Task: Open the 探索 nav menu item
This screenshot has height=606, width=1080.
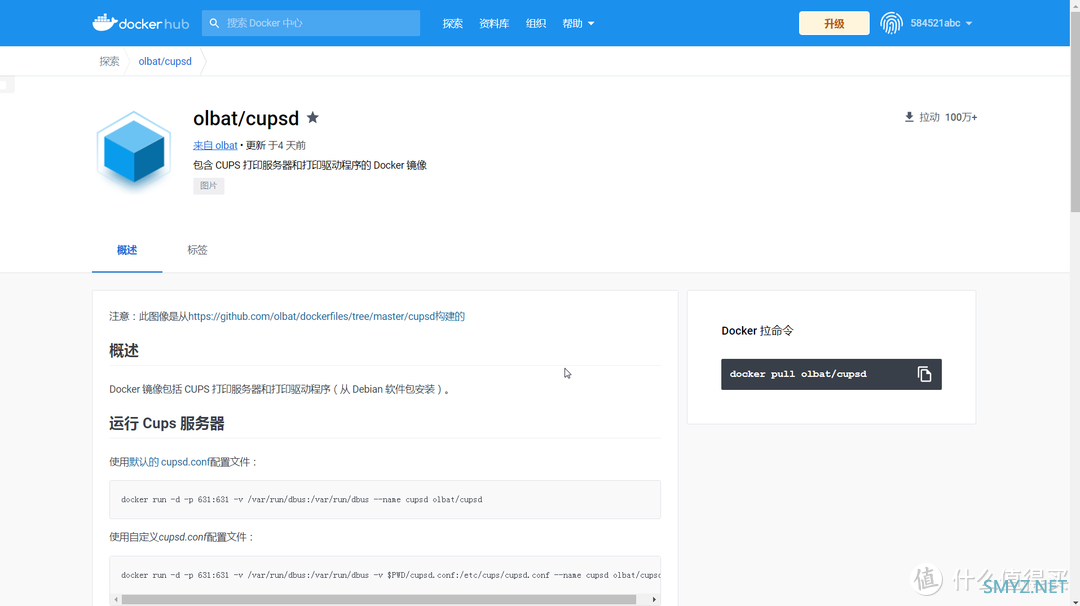Action: [x=453, y=23]
